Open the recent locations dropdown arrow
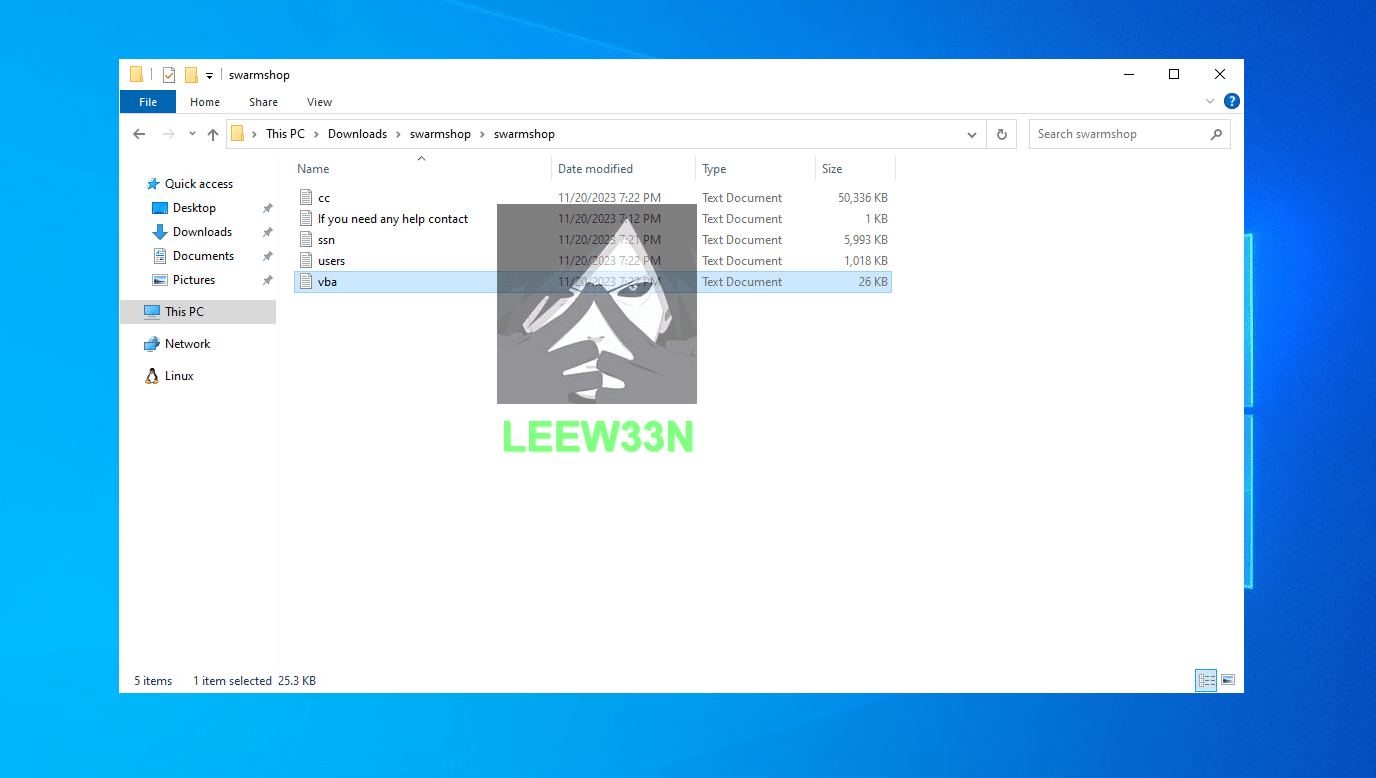 (192, 134)
